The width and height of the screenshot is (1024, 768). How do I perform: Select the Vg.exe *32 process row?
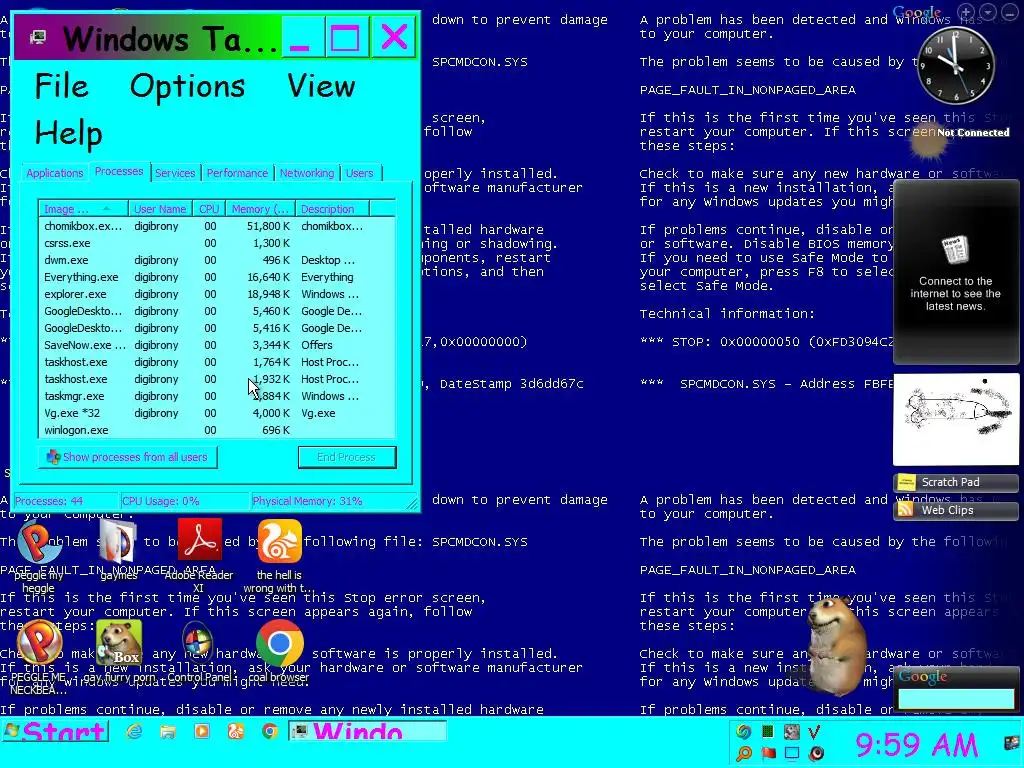point(217,413)
